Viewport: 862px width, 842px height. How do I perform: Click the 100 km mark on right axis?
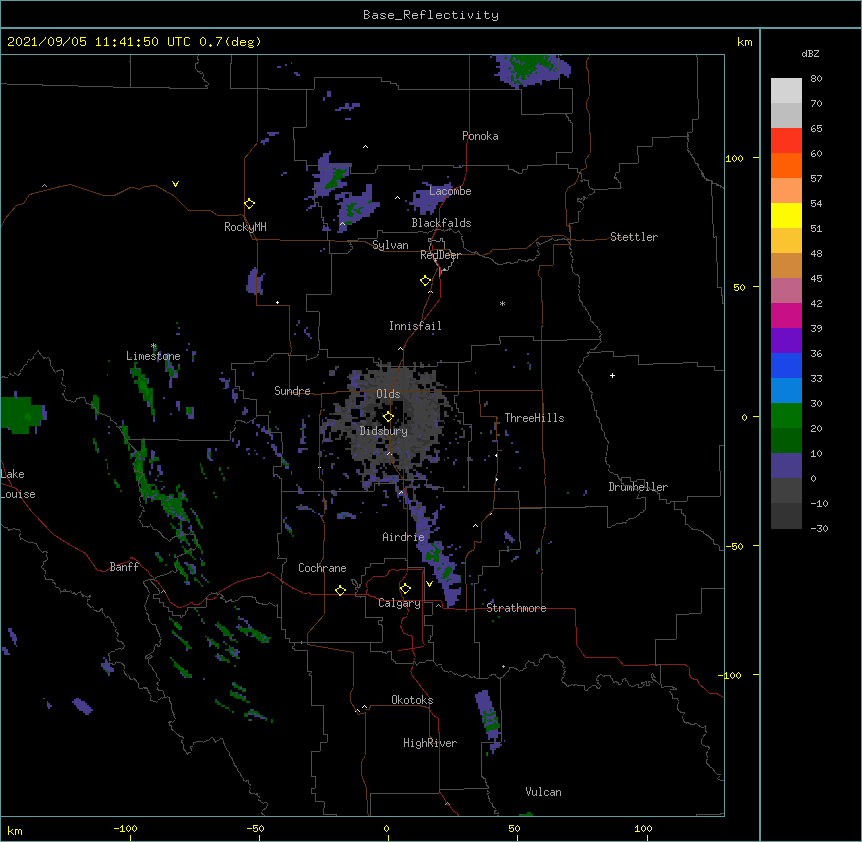coord(734,158)
